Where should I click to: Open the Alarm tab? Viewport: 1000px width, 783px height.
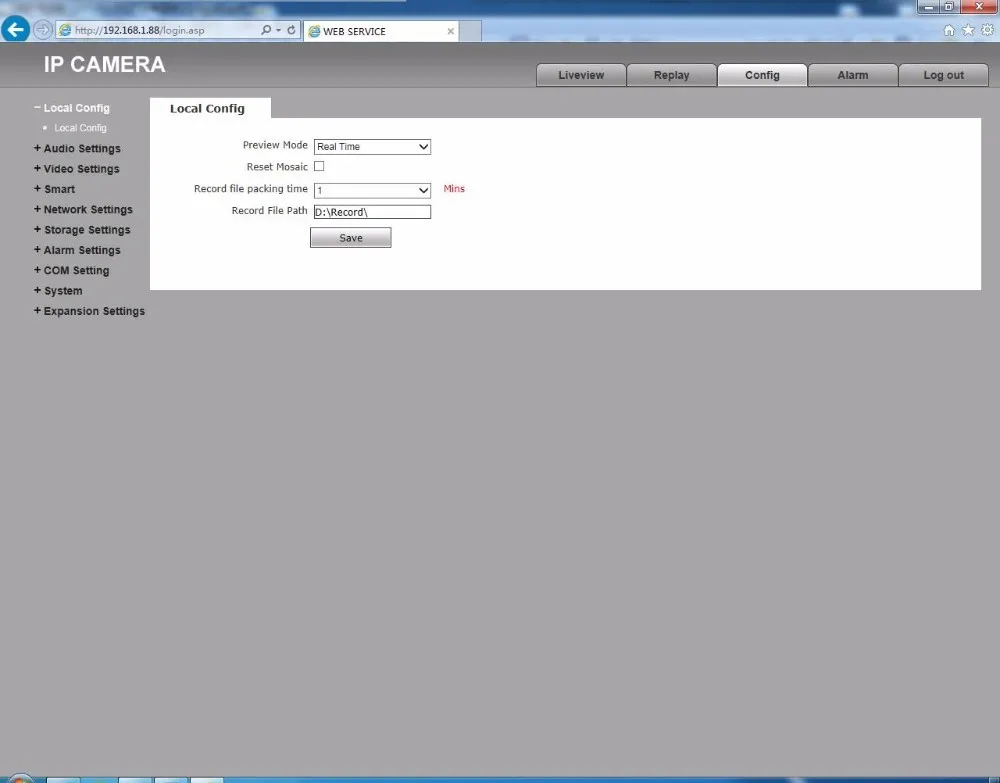click(853, 75)
